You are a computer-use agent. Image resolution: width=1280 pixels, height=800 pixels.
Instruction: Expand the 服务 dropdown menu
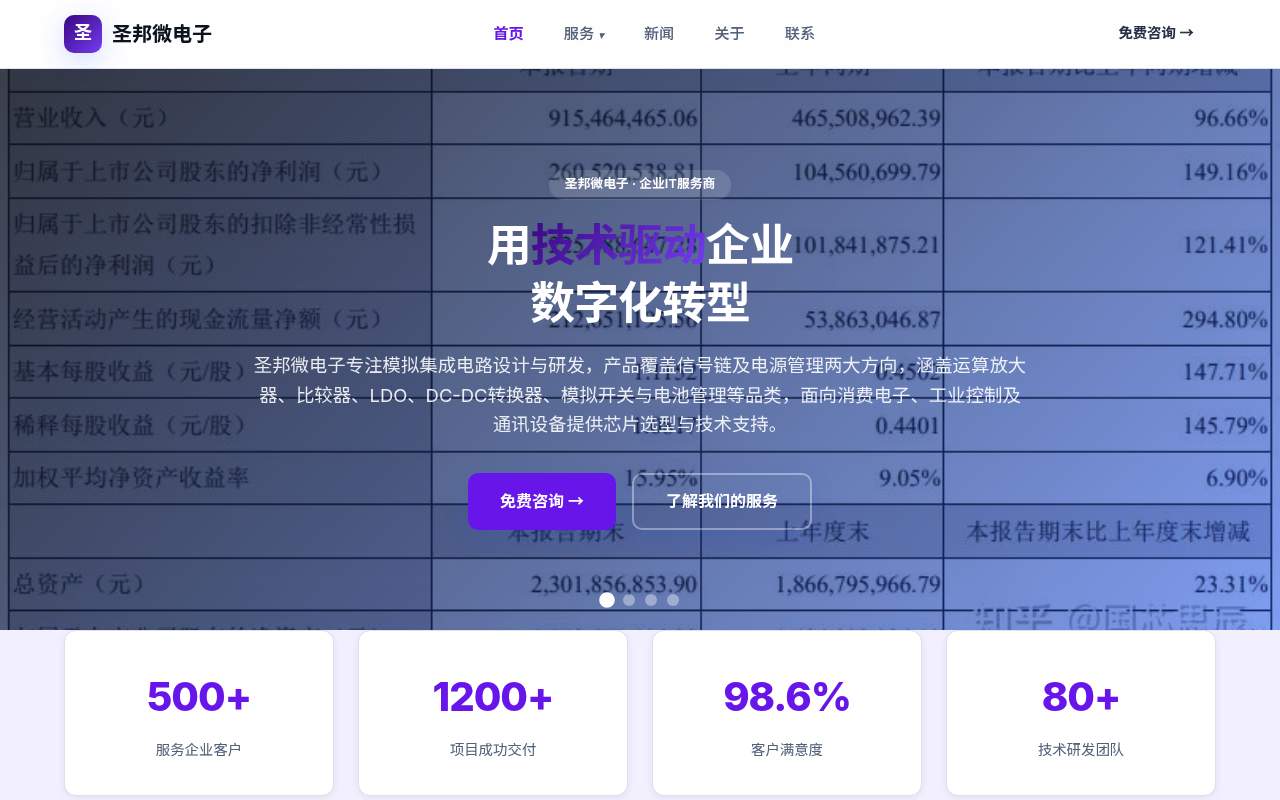[x=584, y=34]
